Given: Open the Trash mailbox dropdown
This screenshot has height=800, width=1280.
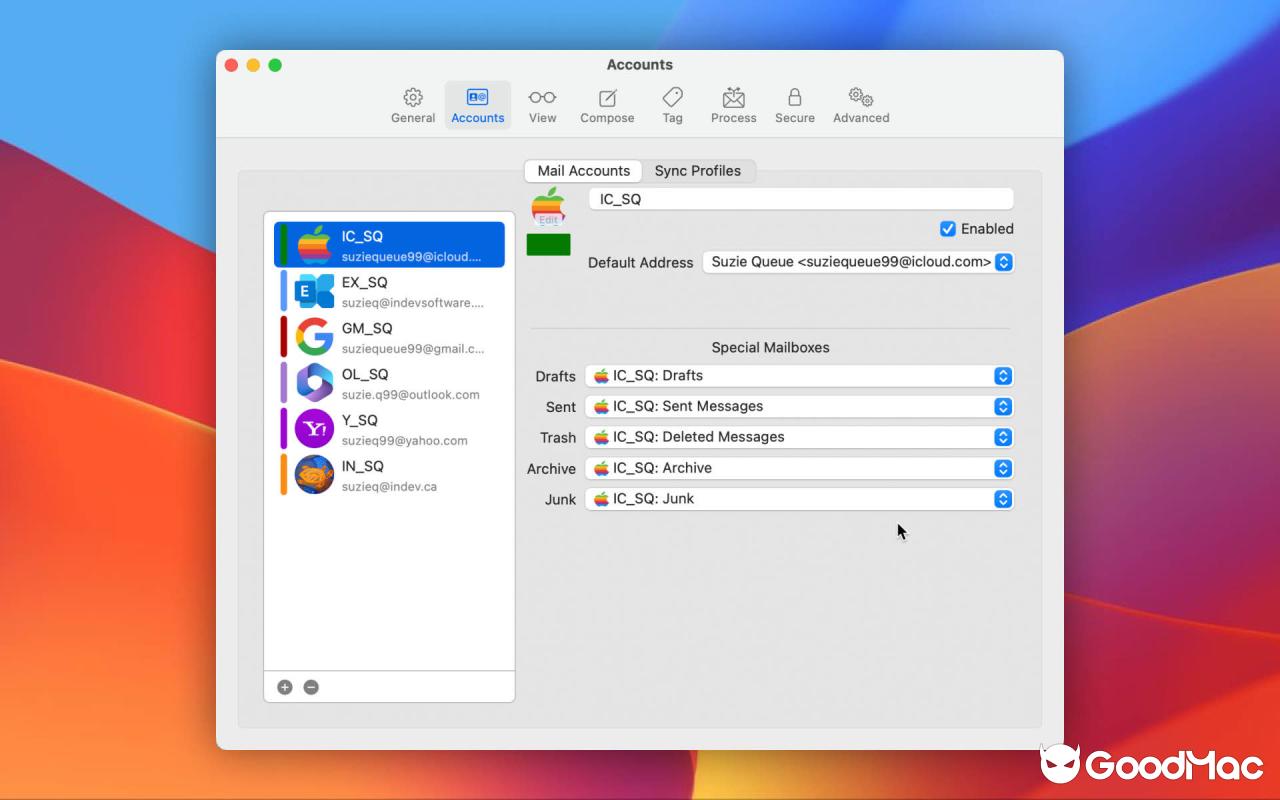Looking at the screenshot, I should [1003, 437].
